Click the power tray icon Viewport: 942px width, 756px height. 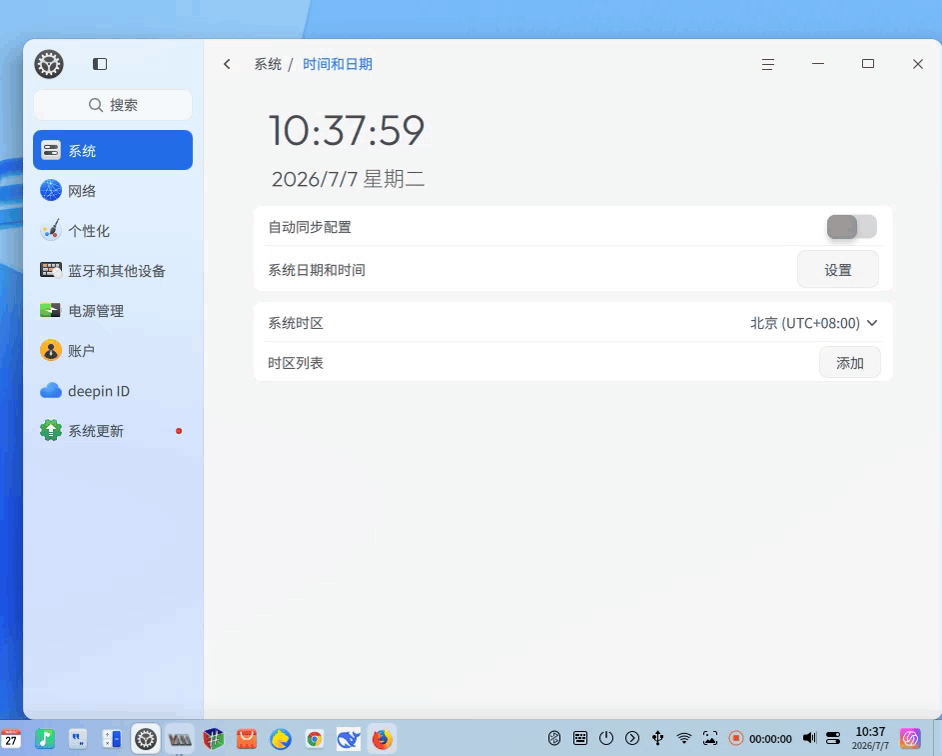click(606, 738)
